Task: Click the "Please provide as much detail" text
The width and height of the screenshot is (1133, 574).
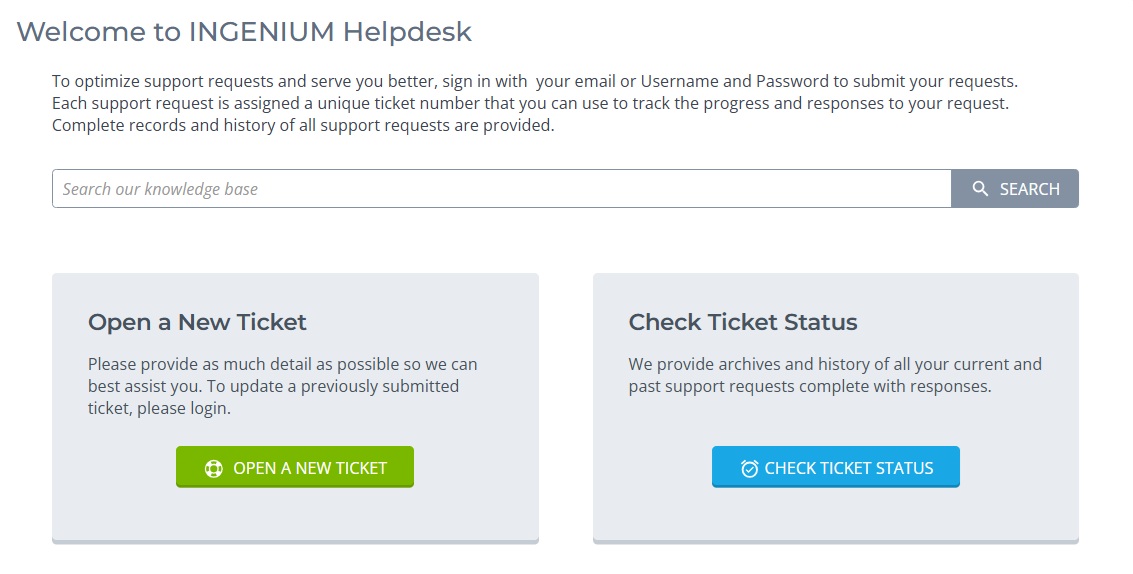Action: click(x=282, y=364)
